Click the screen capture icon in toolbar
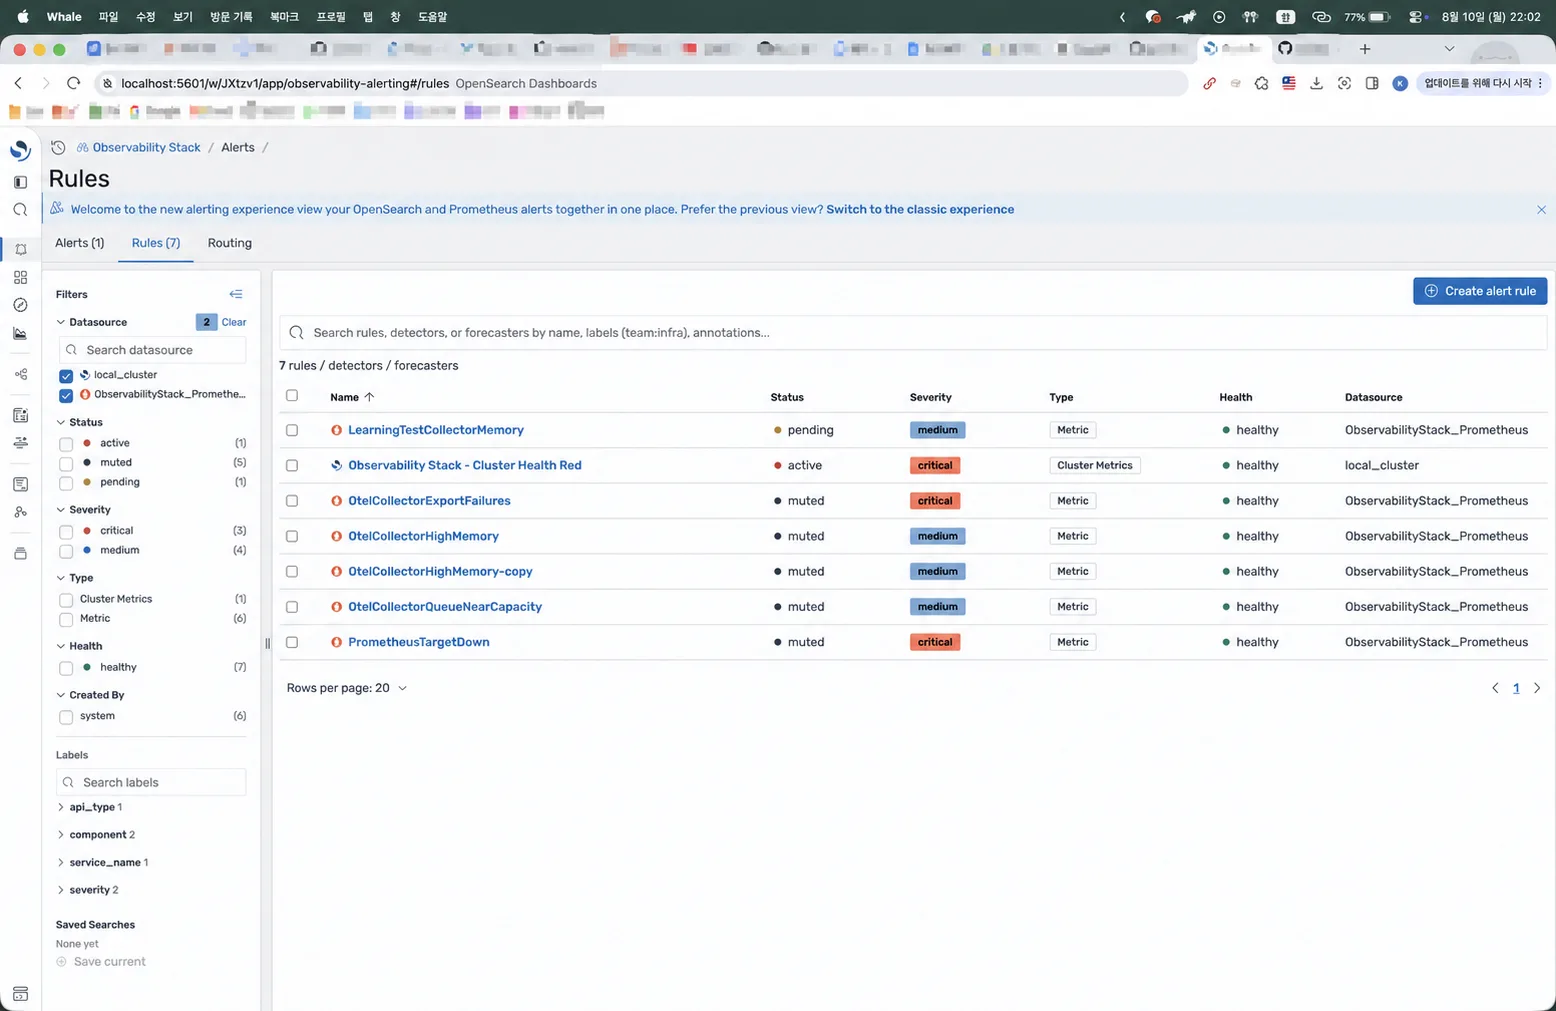 pos(1344,83)
